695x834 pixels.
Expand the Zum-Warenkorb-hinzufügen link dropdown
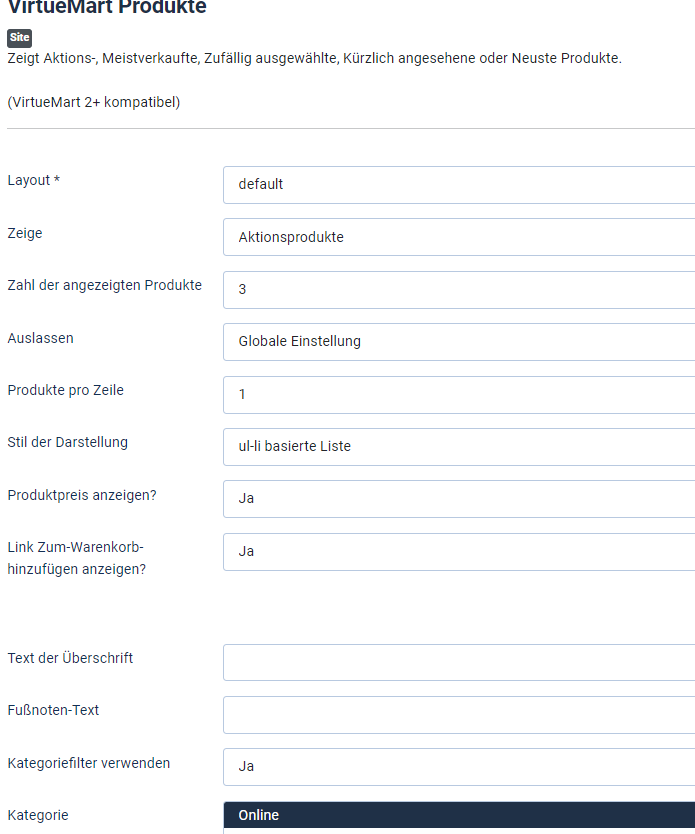[x=458, y=552]
